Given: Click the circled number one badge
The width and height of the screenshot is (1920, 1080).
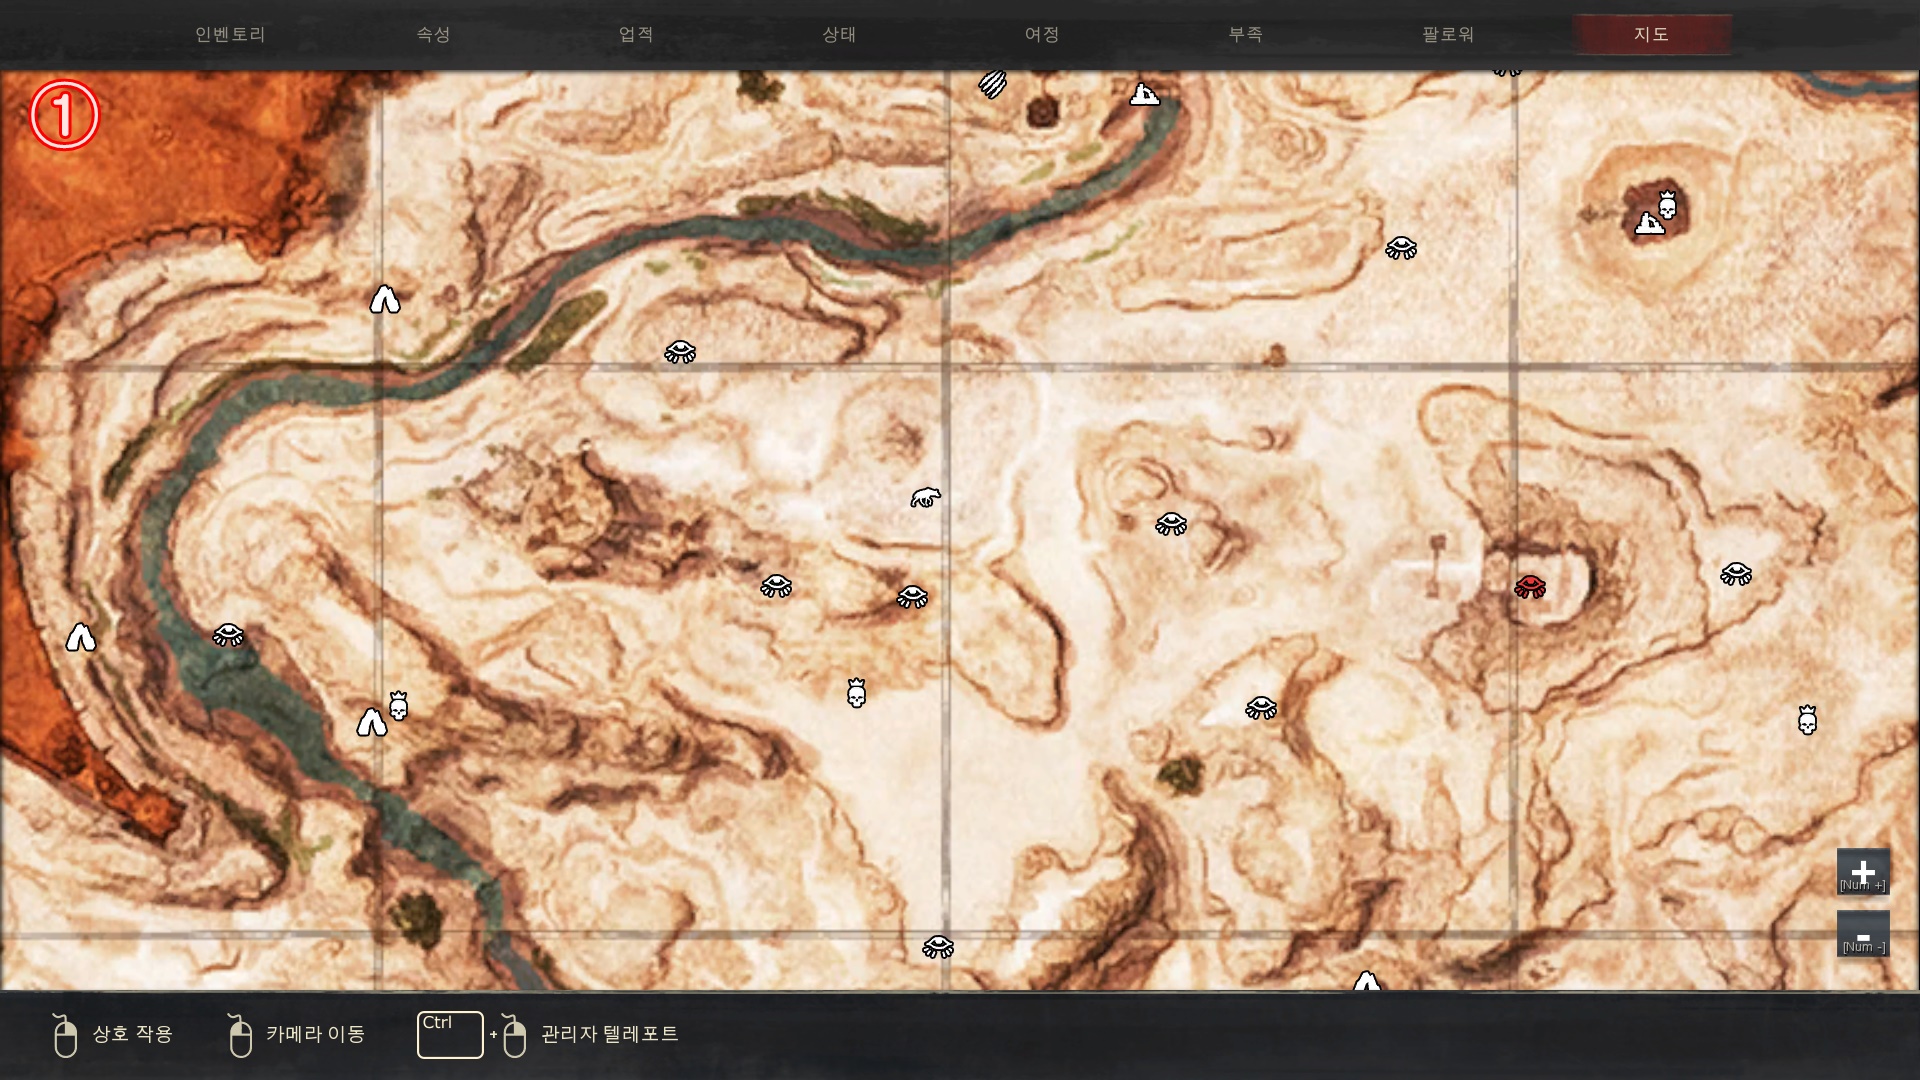Looking at the screenshot, I should coord(65,115).
